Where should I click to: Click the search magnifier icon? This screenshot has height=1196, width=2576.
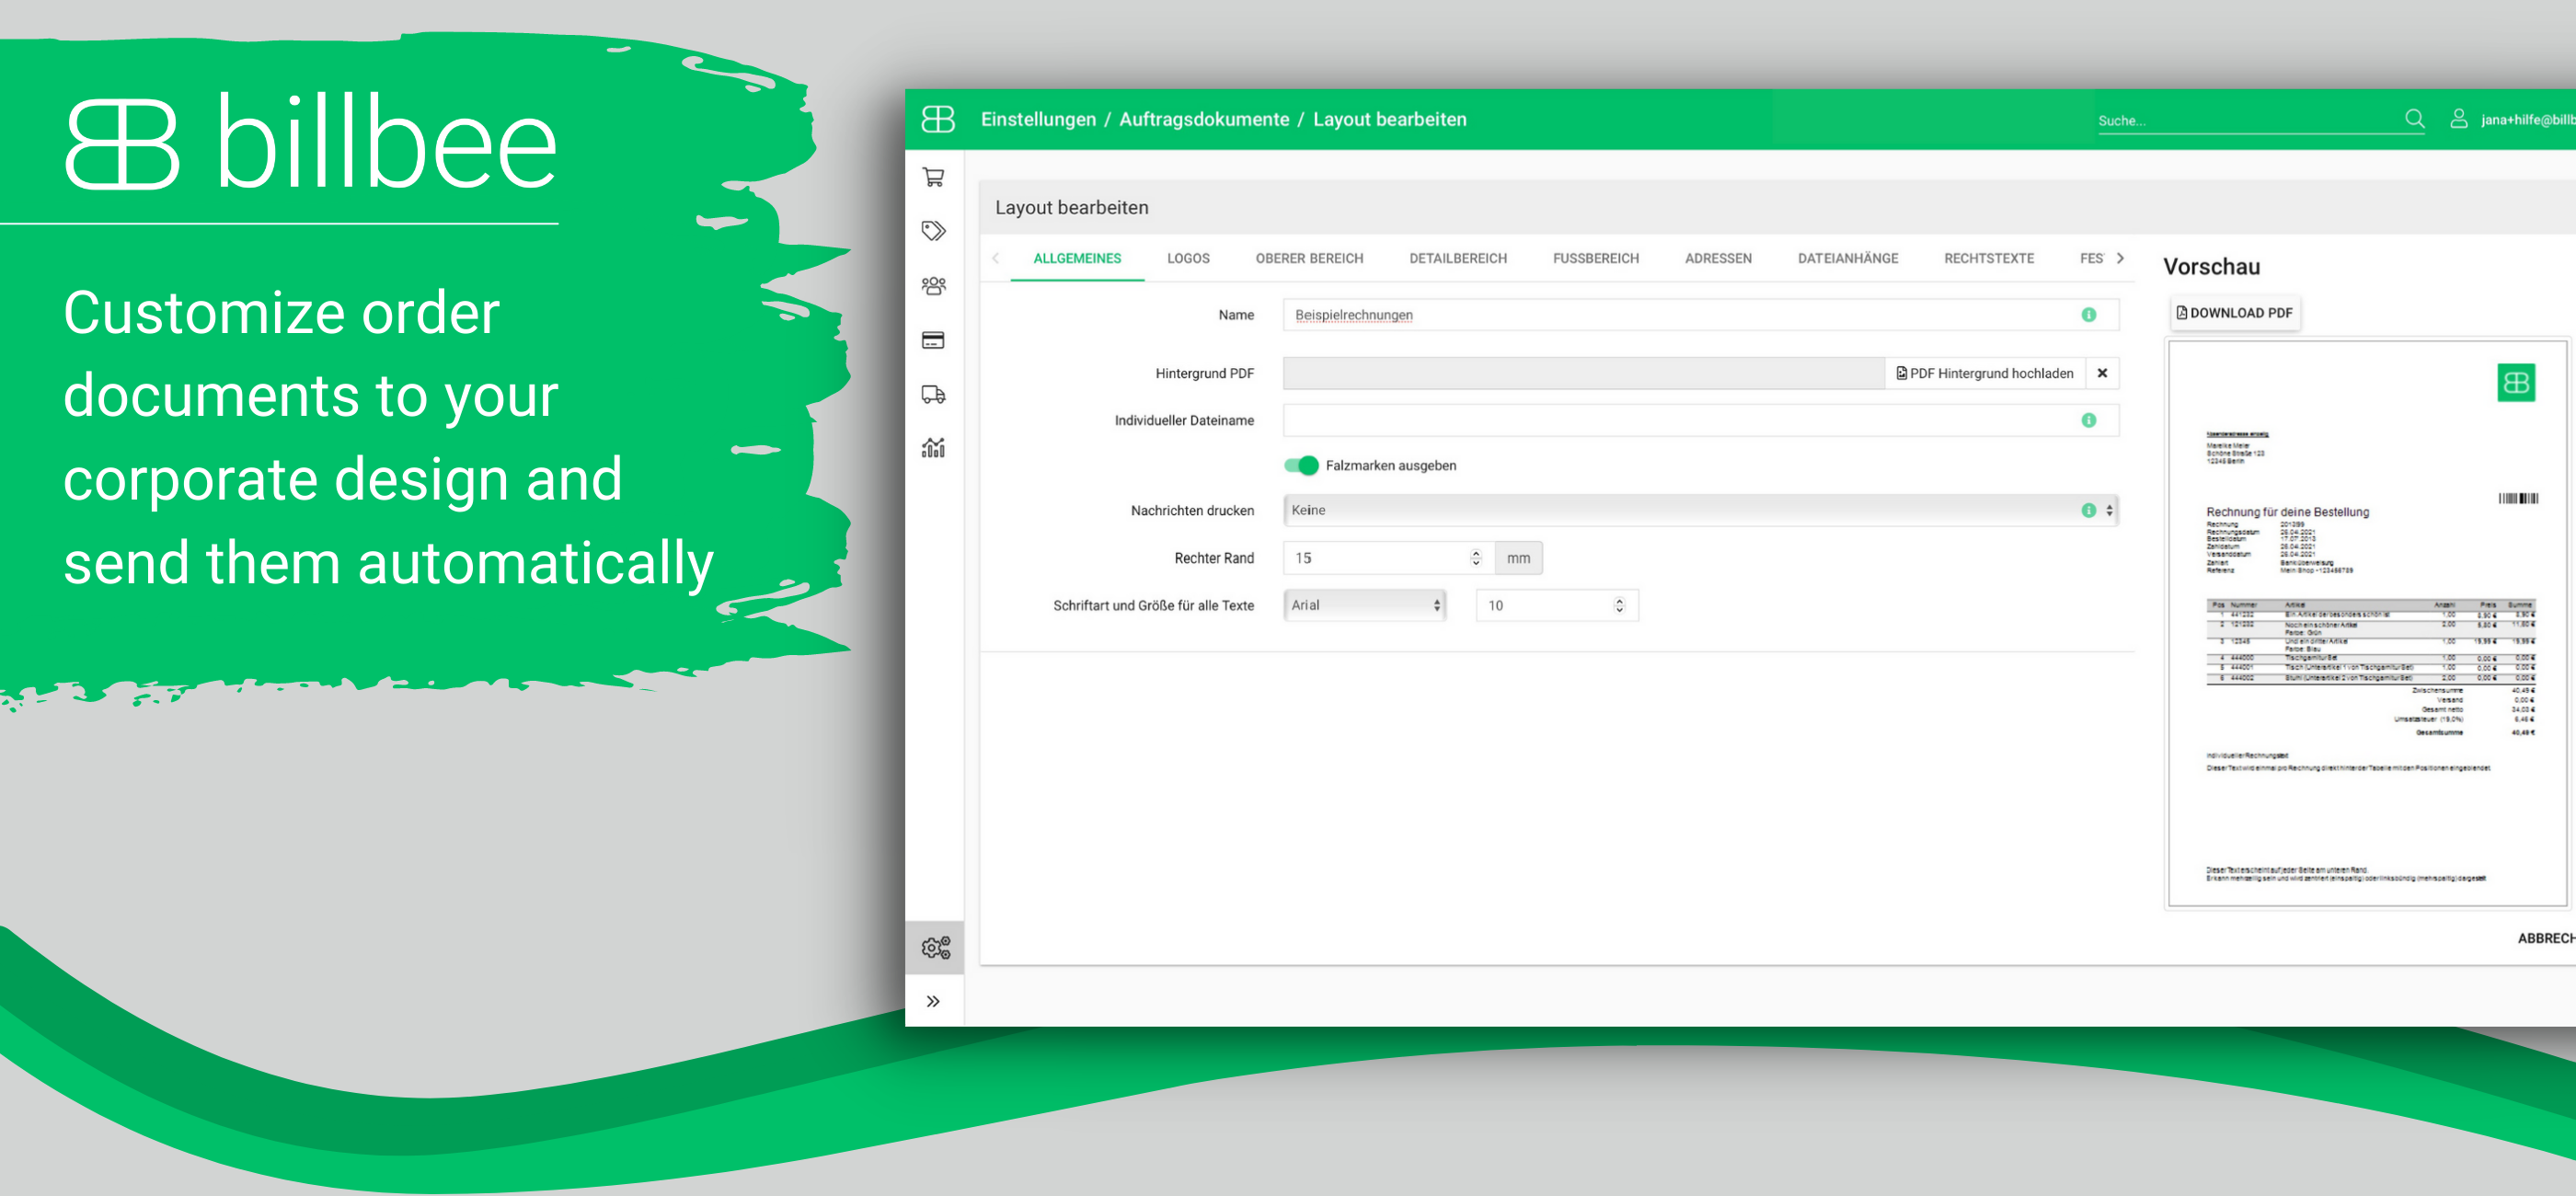2414,119
